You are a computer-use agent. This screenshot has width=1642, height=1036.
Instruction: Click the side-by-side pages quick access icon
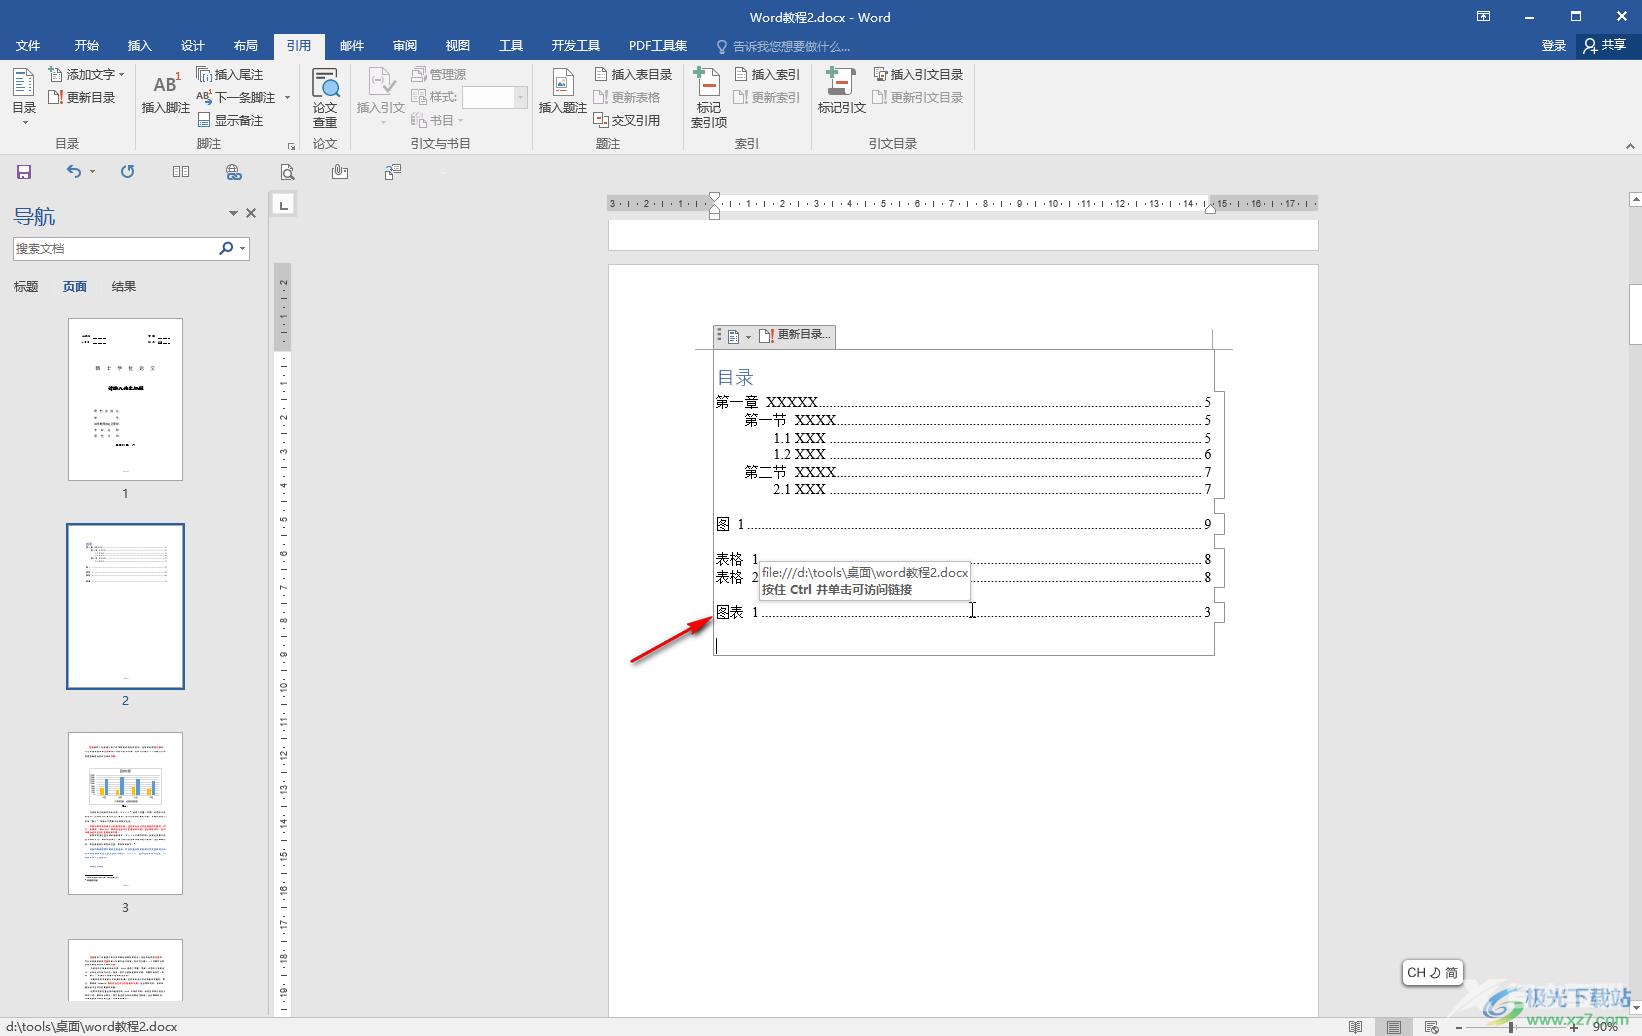[181, 172]
